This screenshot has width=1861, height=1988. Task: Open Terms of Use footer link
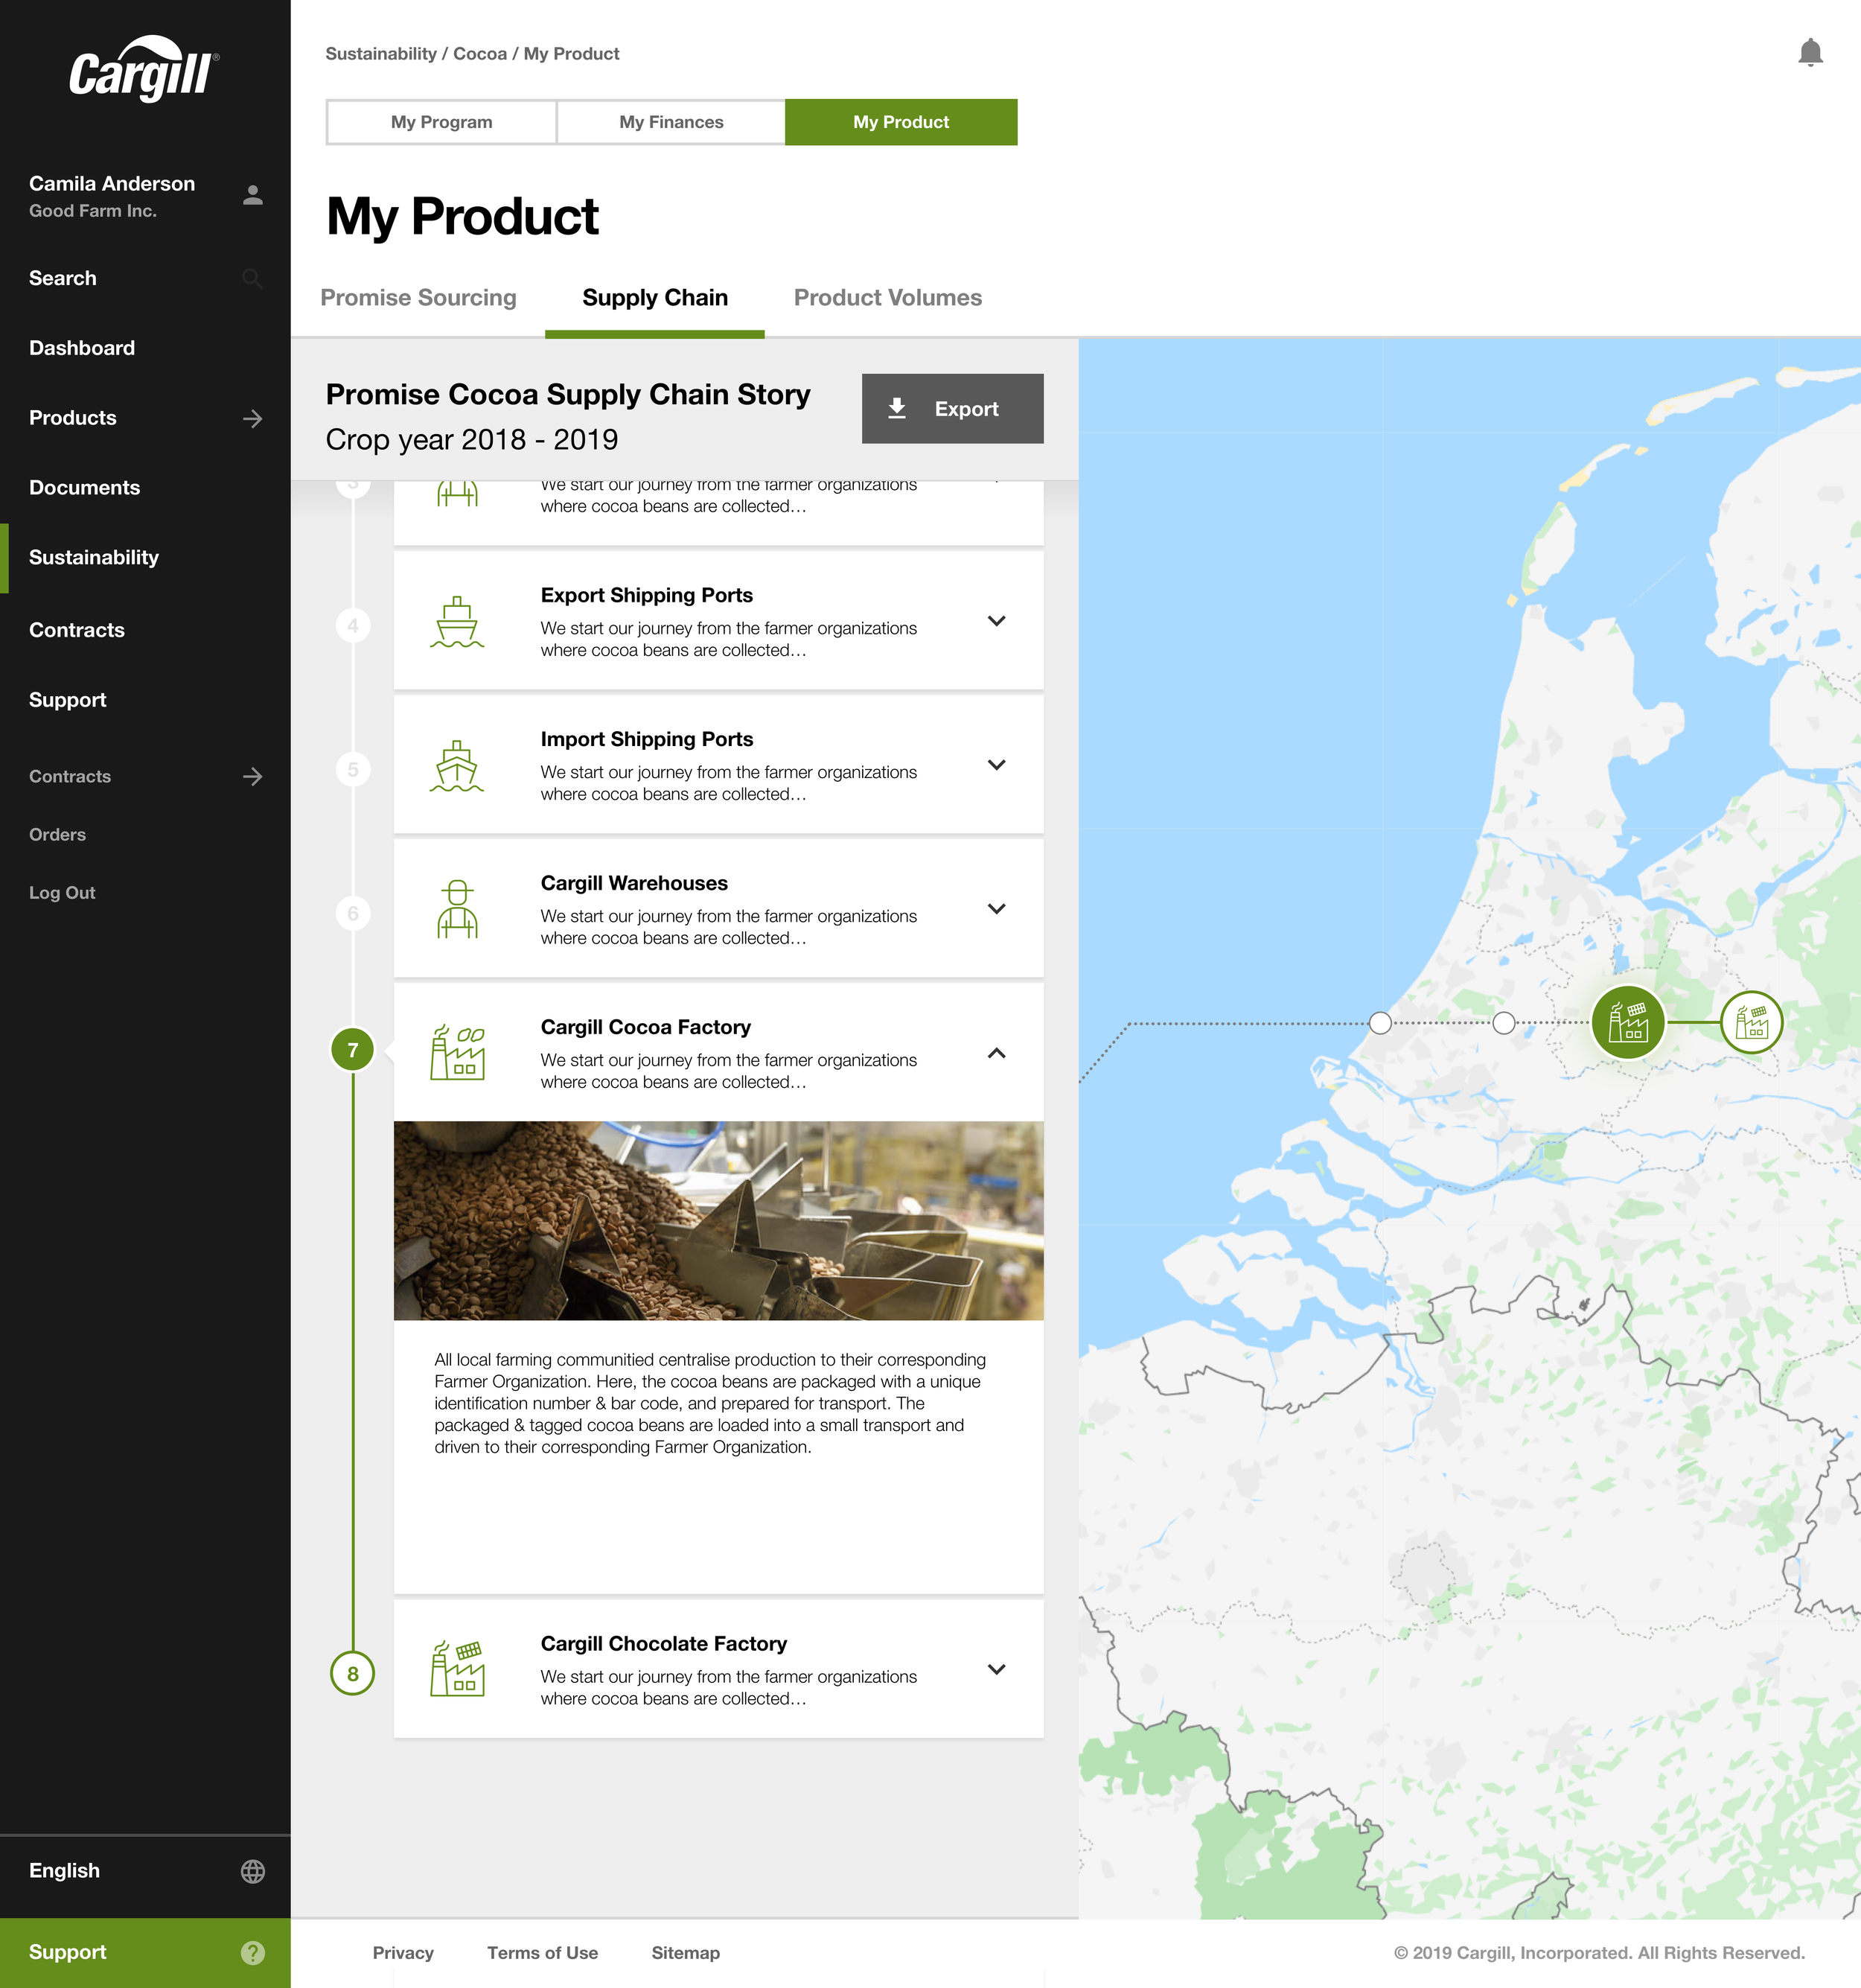pos(543,1953)
